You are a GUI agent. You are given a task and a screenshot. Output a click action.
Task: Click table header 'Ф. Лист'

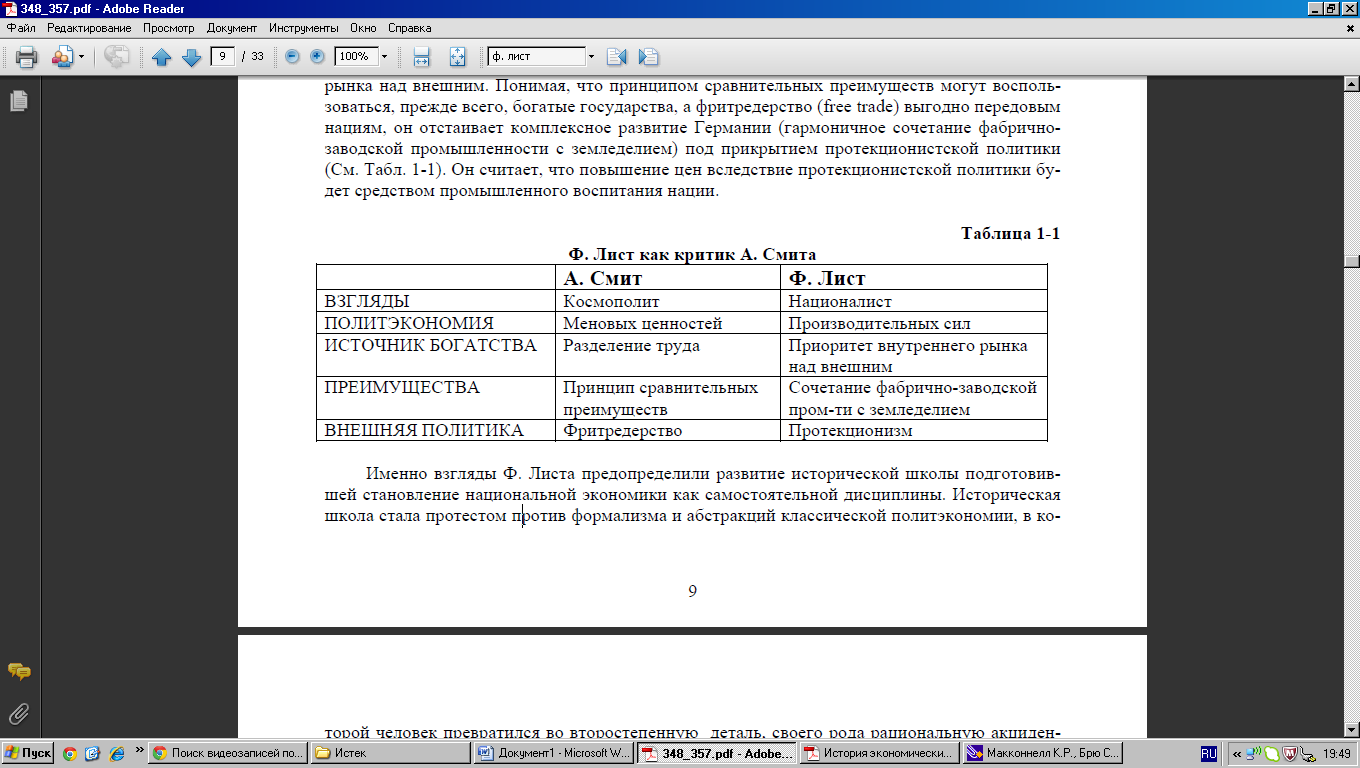(827, 278)
